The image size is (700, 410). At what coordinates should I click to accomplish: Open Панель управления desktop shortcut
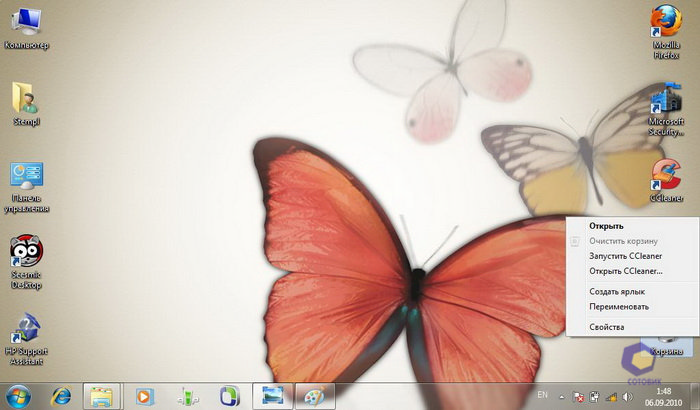tap(26, 178)
